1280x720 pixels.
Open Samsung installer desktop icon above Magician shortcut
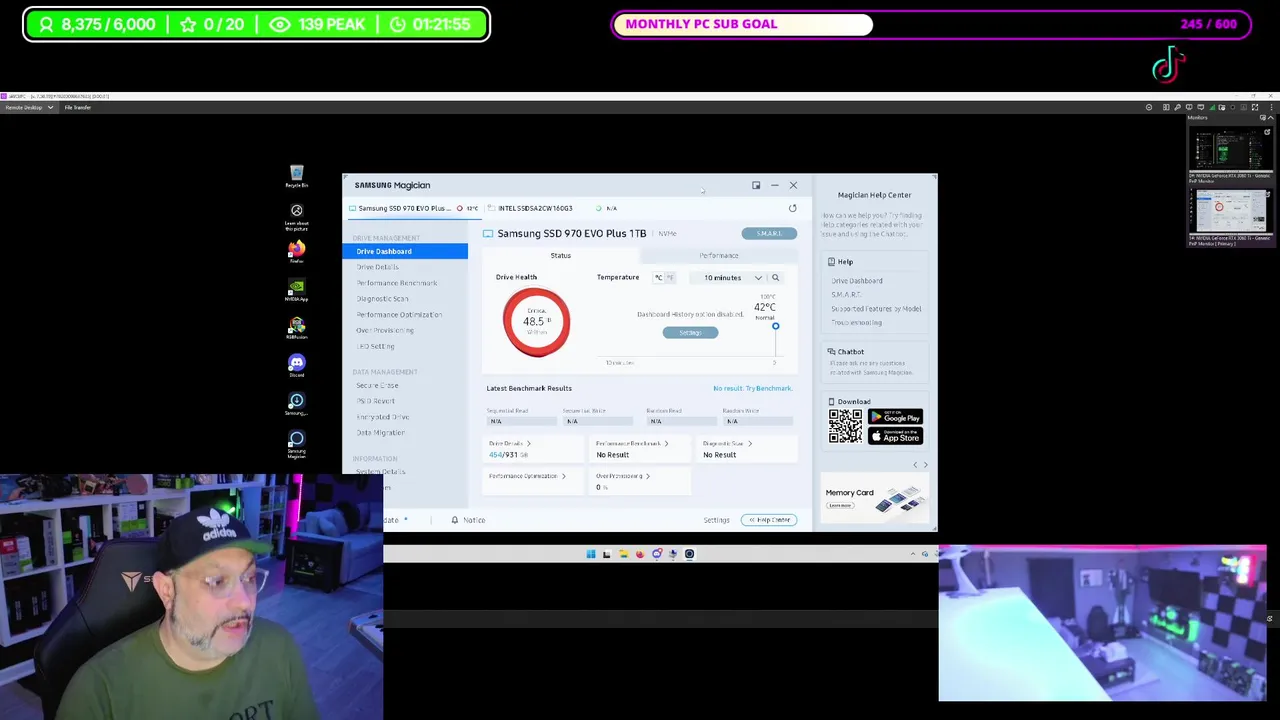coord(296,403)
